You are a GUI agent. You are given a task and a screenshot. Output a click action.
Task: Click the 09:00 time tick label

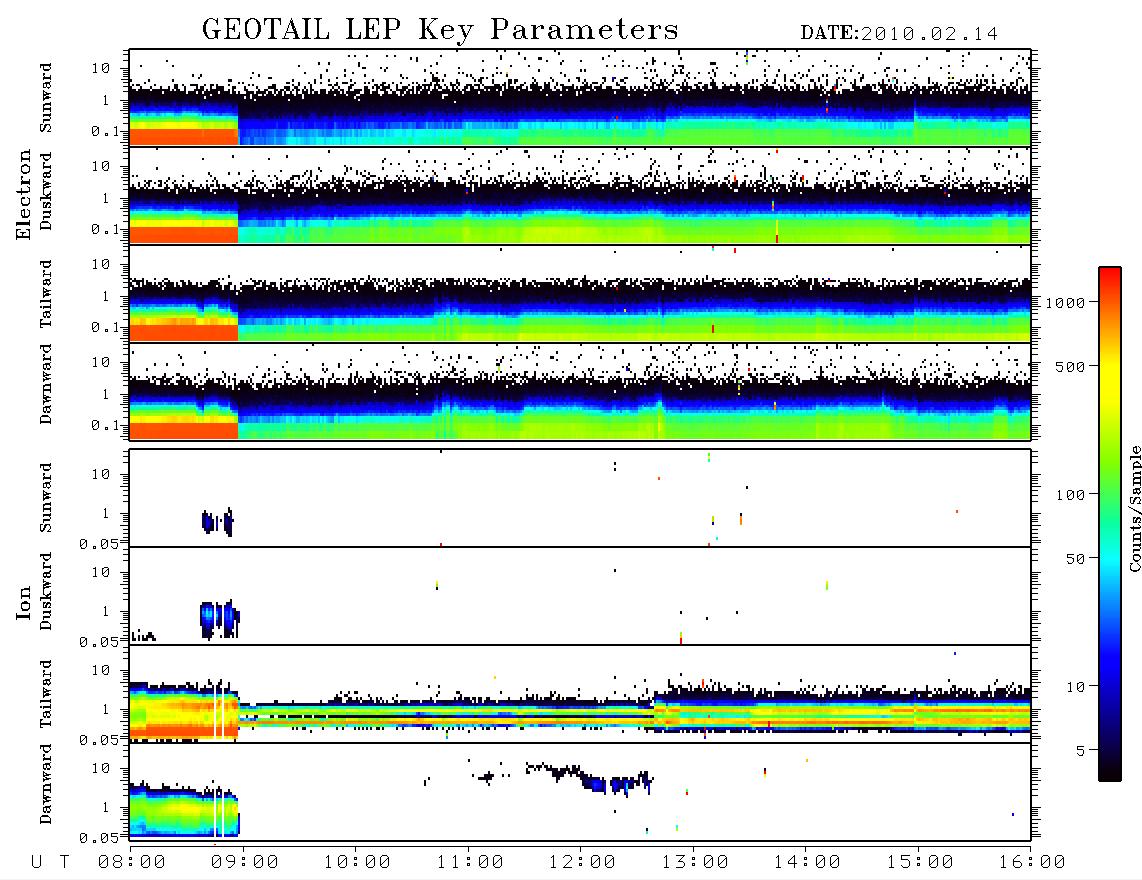point(245,862)
